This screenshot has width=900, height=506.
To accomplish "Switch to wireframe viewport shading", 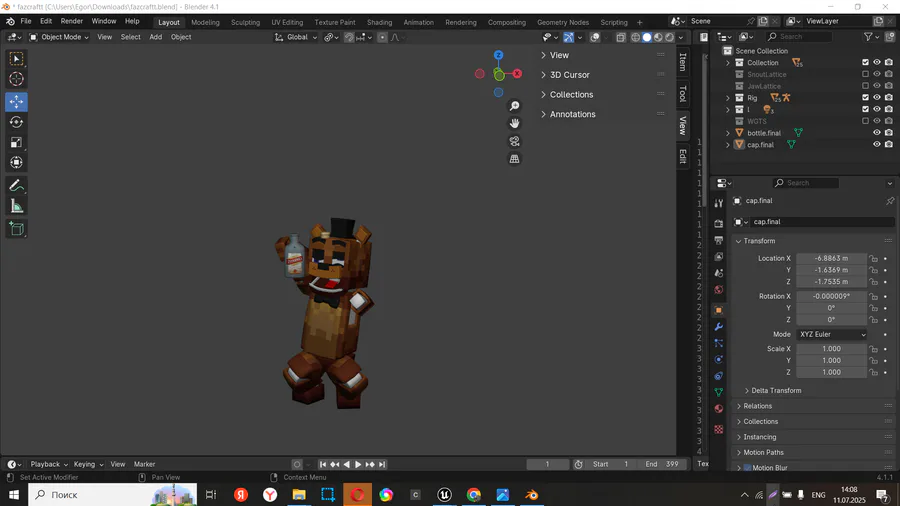I will tap(635, 37).
